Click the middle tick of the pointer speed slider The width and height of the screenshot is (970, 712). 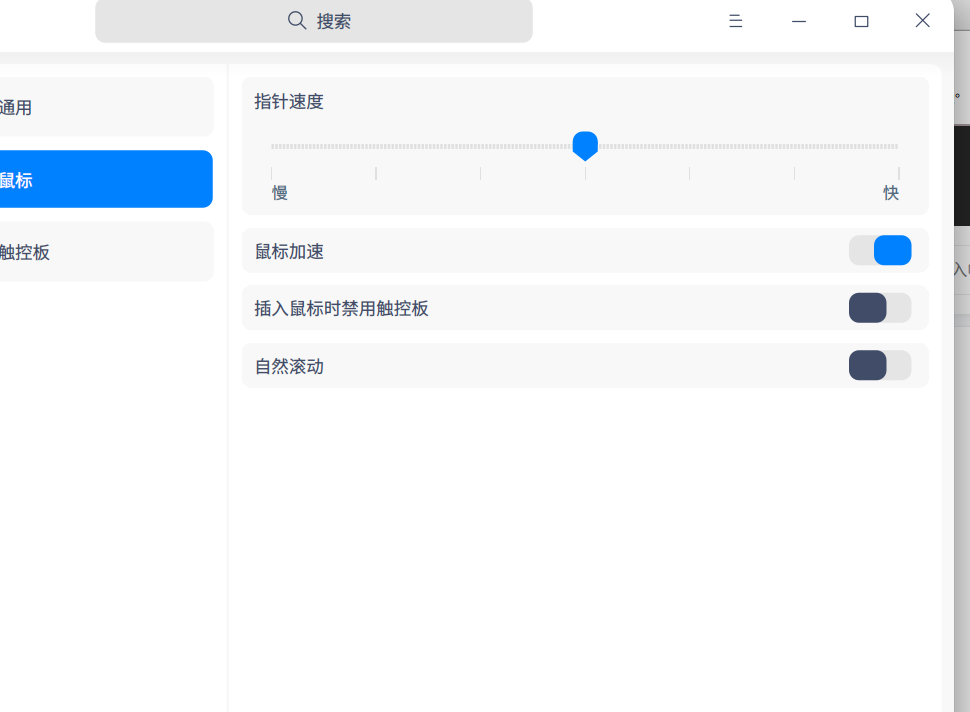point(585,173)
